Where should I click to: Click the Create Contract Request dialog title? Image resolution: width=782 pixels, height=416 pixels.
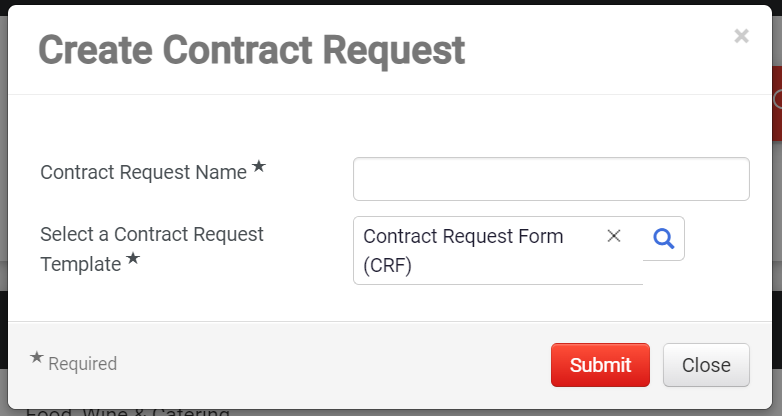[251, 50]
